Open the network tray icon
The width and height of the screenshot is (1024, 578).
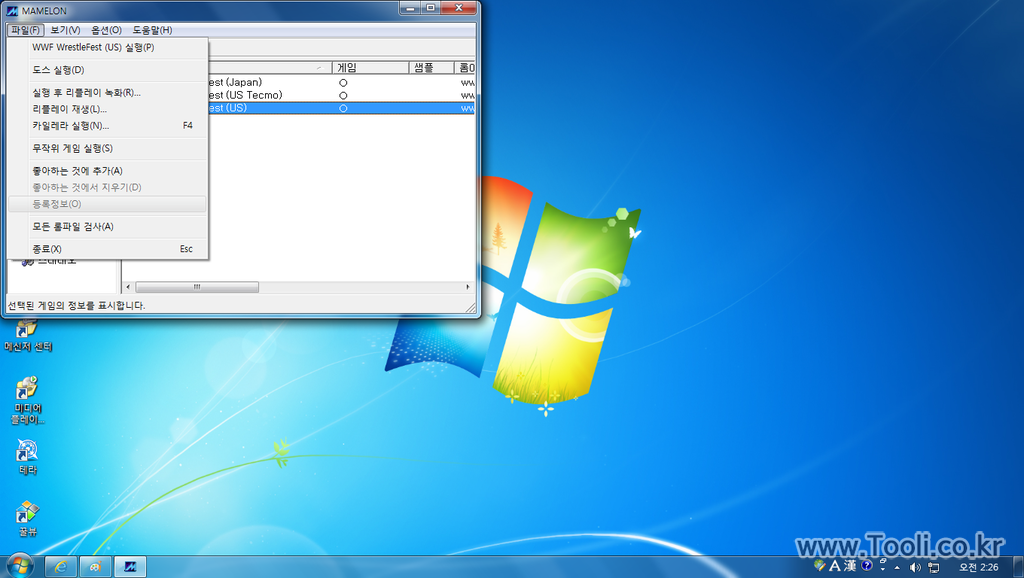[934, 567]
